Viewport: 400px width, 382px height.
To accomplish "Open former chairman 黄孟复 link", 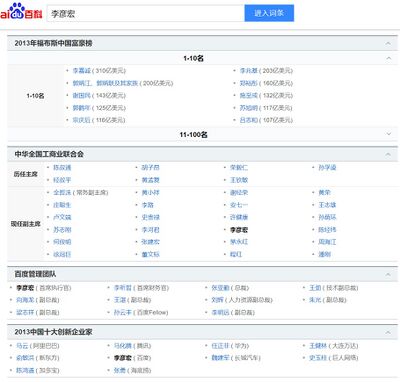I will point(150,180).
